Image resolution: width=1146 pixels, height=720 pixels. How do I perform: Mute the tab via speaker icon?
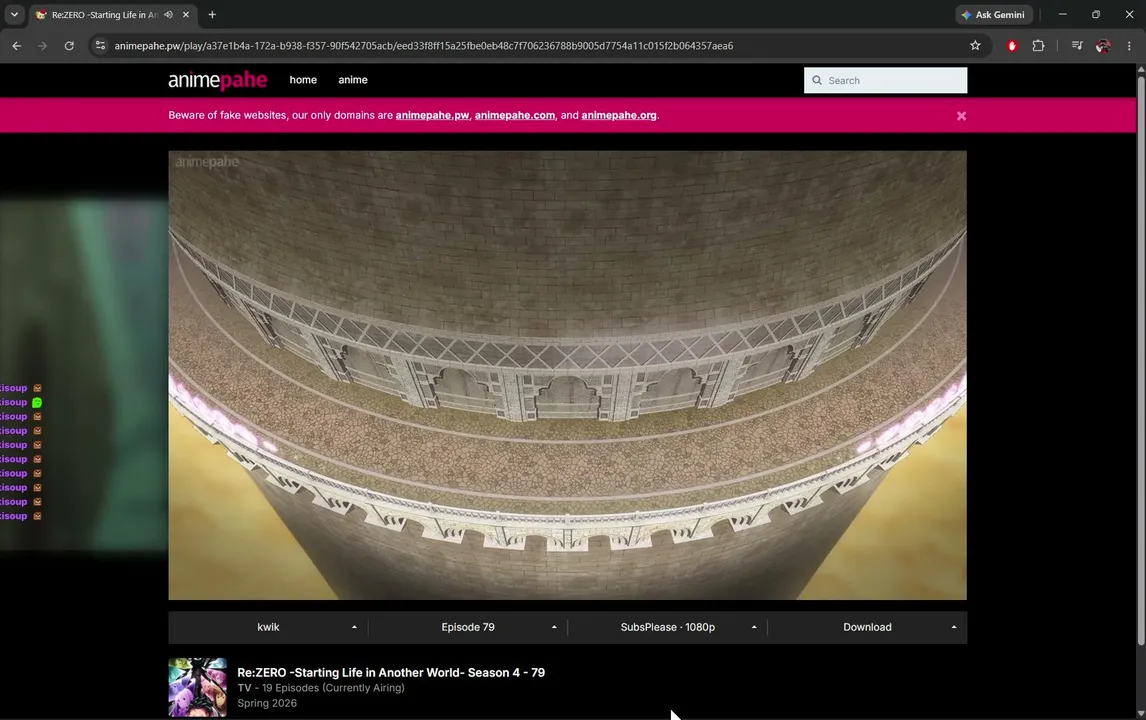169,15
